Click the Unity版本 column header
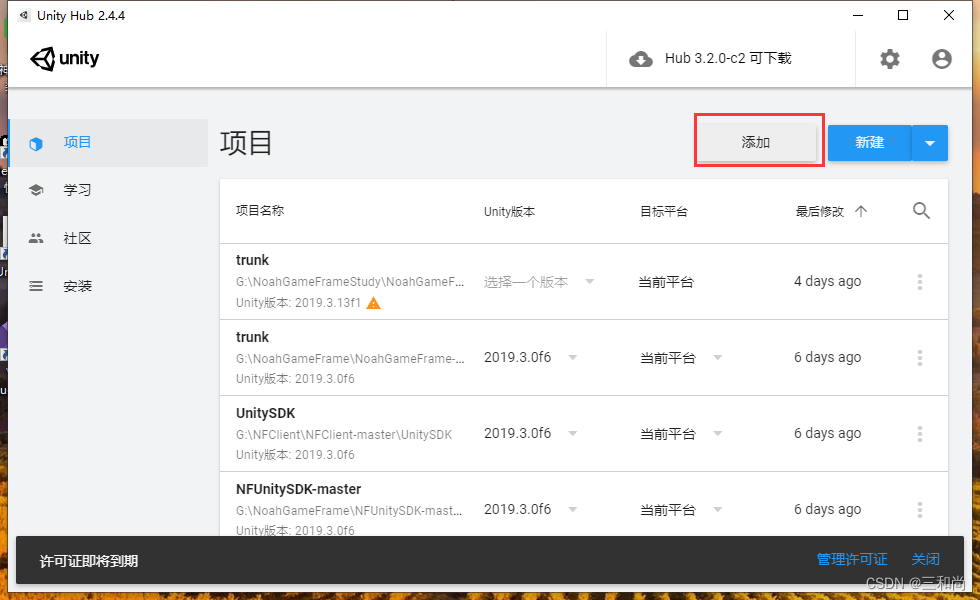Screen dimensions: 980x600 pyautogui.click(x=509, y=211)
